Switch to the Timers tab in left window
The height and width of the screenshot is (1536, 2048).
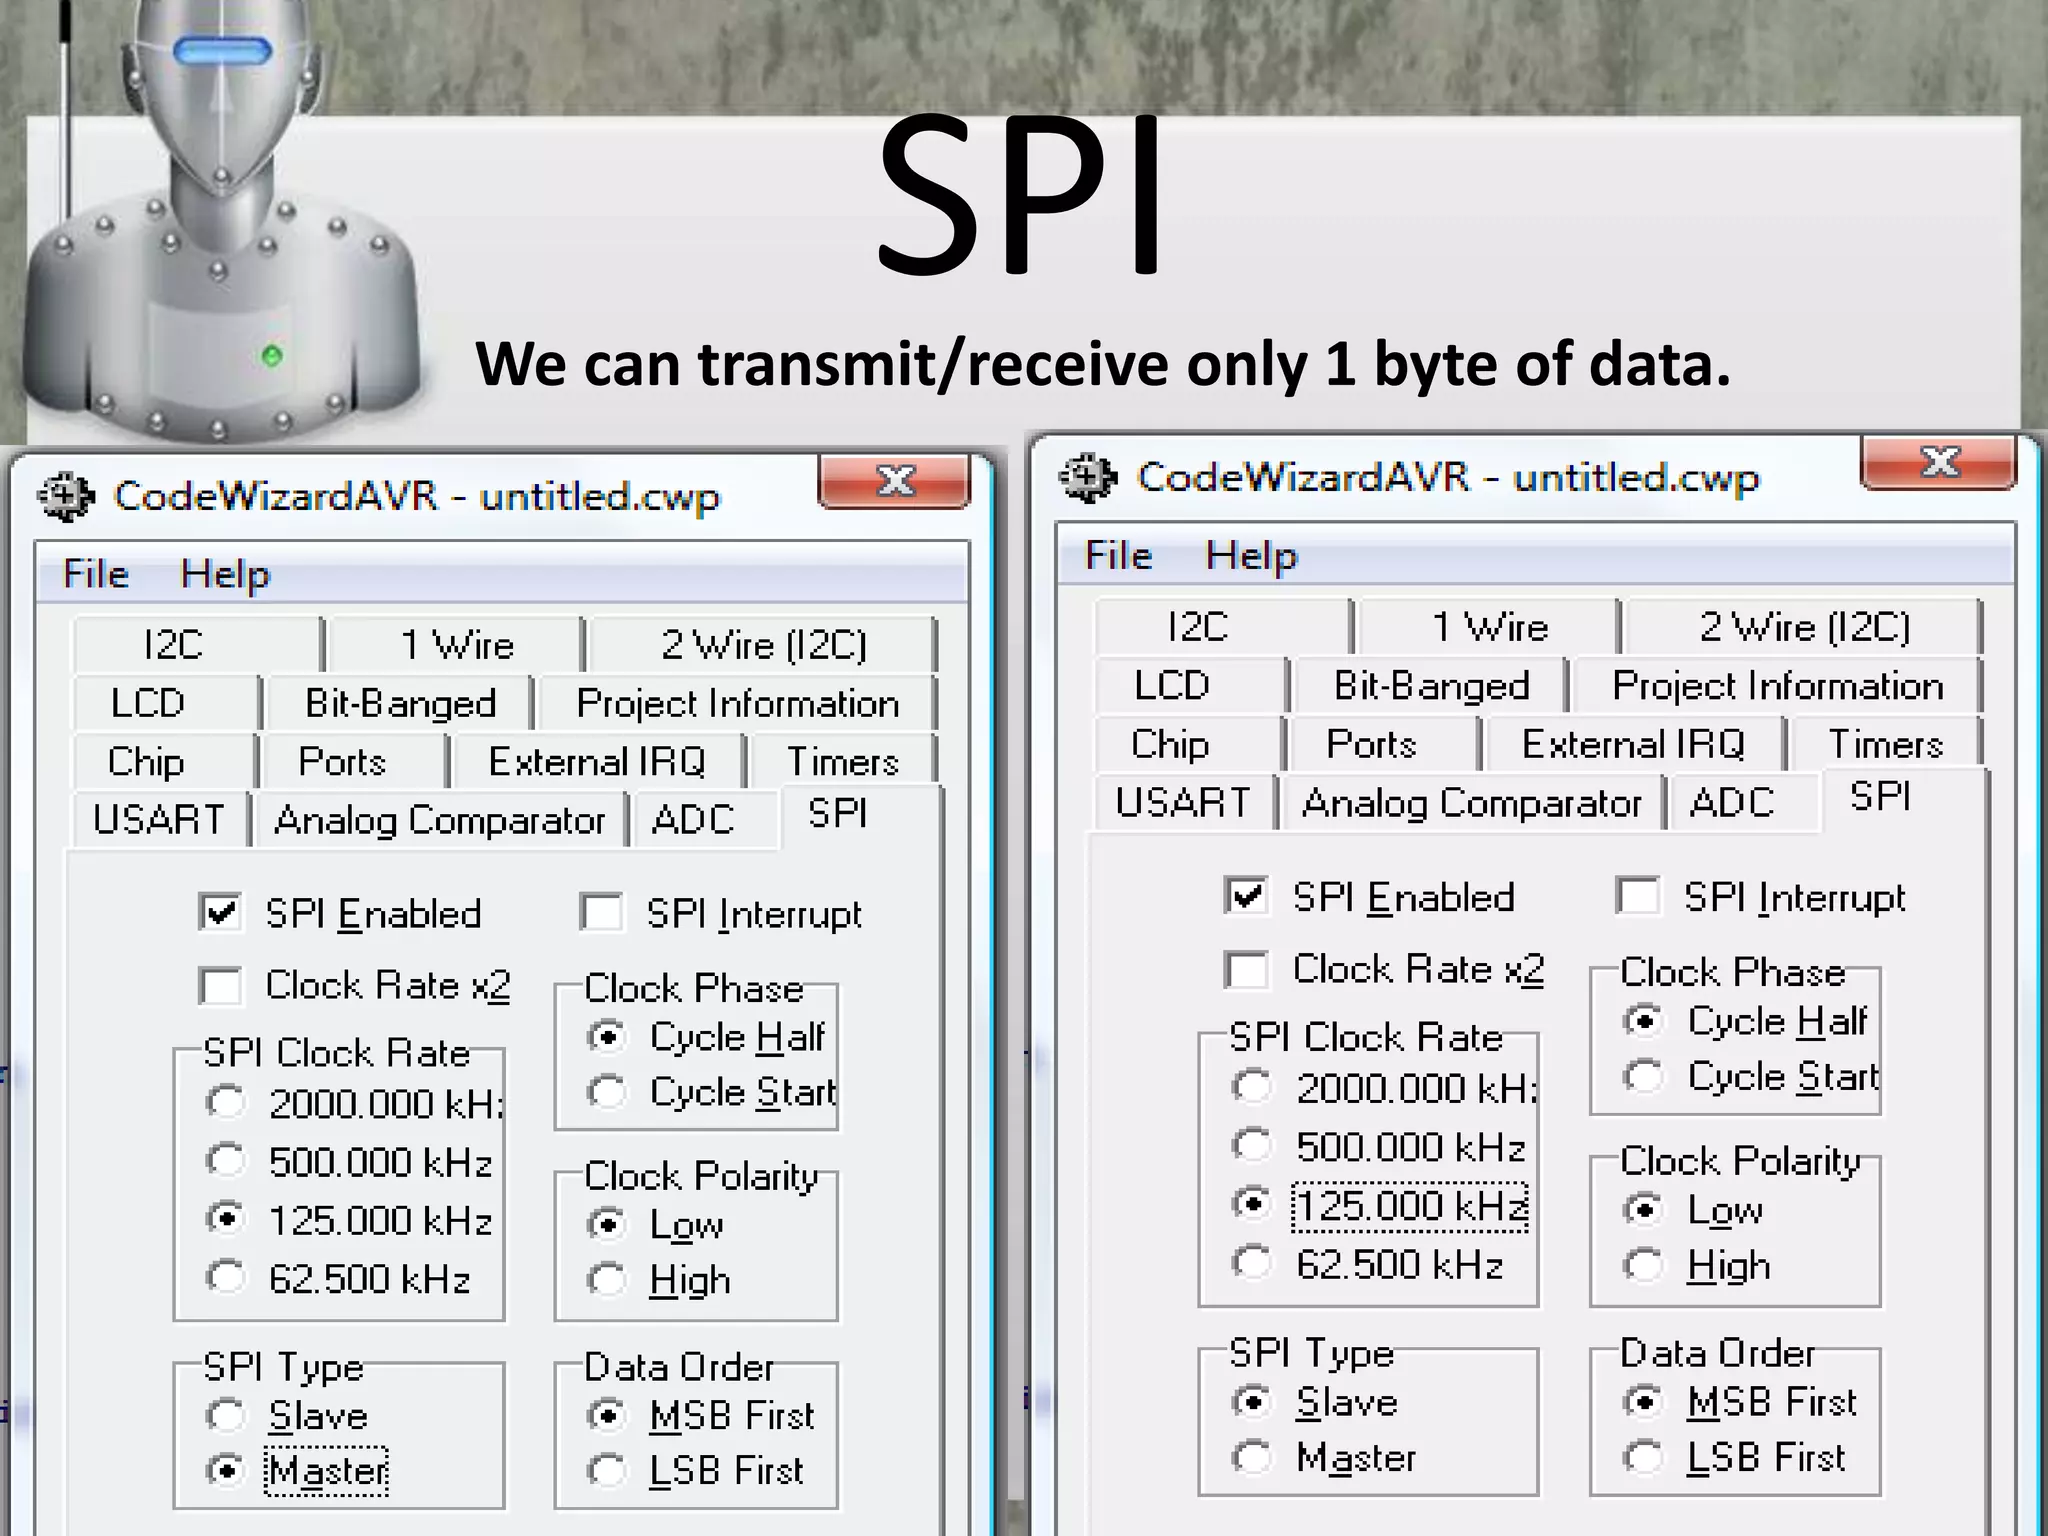click(x=842, y=762)
